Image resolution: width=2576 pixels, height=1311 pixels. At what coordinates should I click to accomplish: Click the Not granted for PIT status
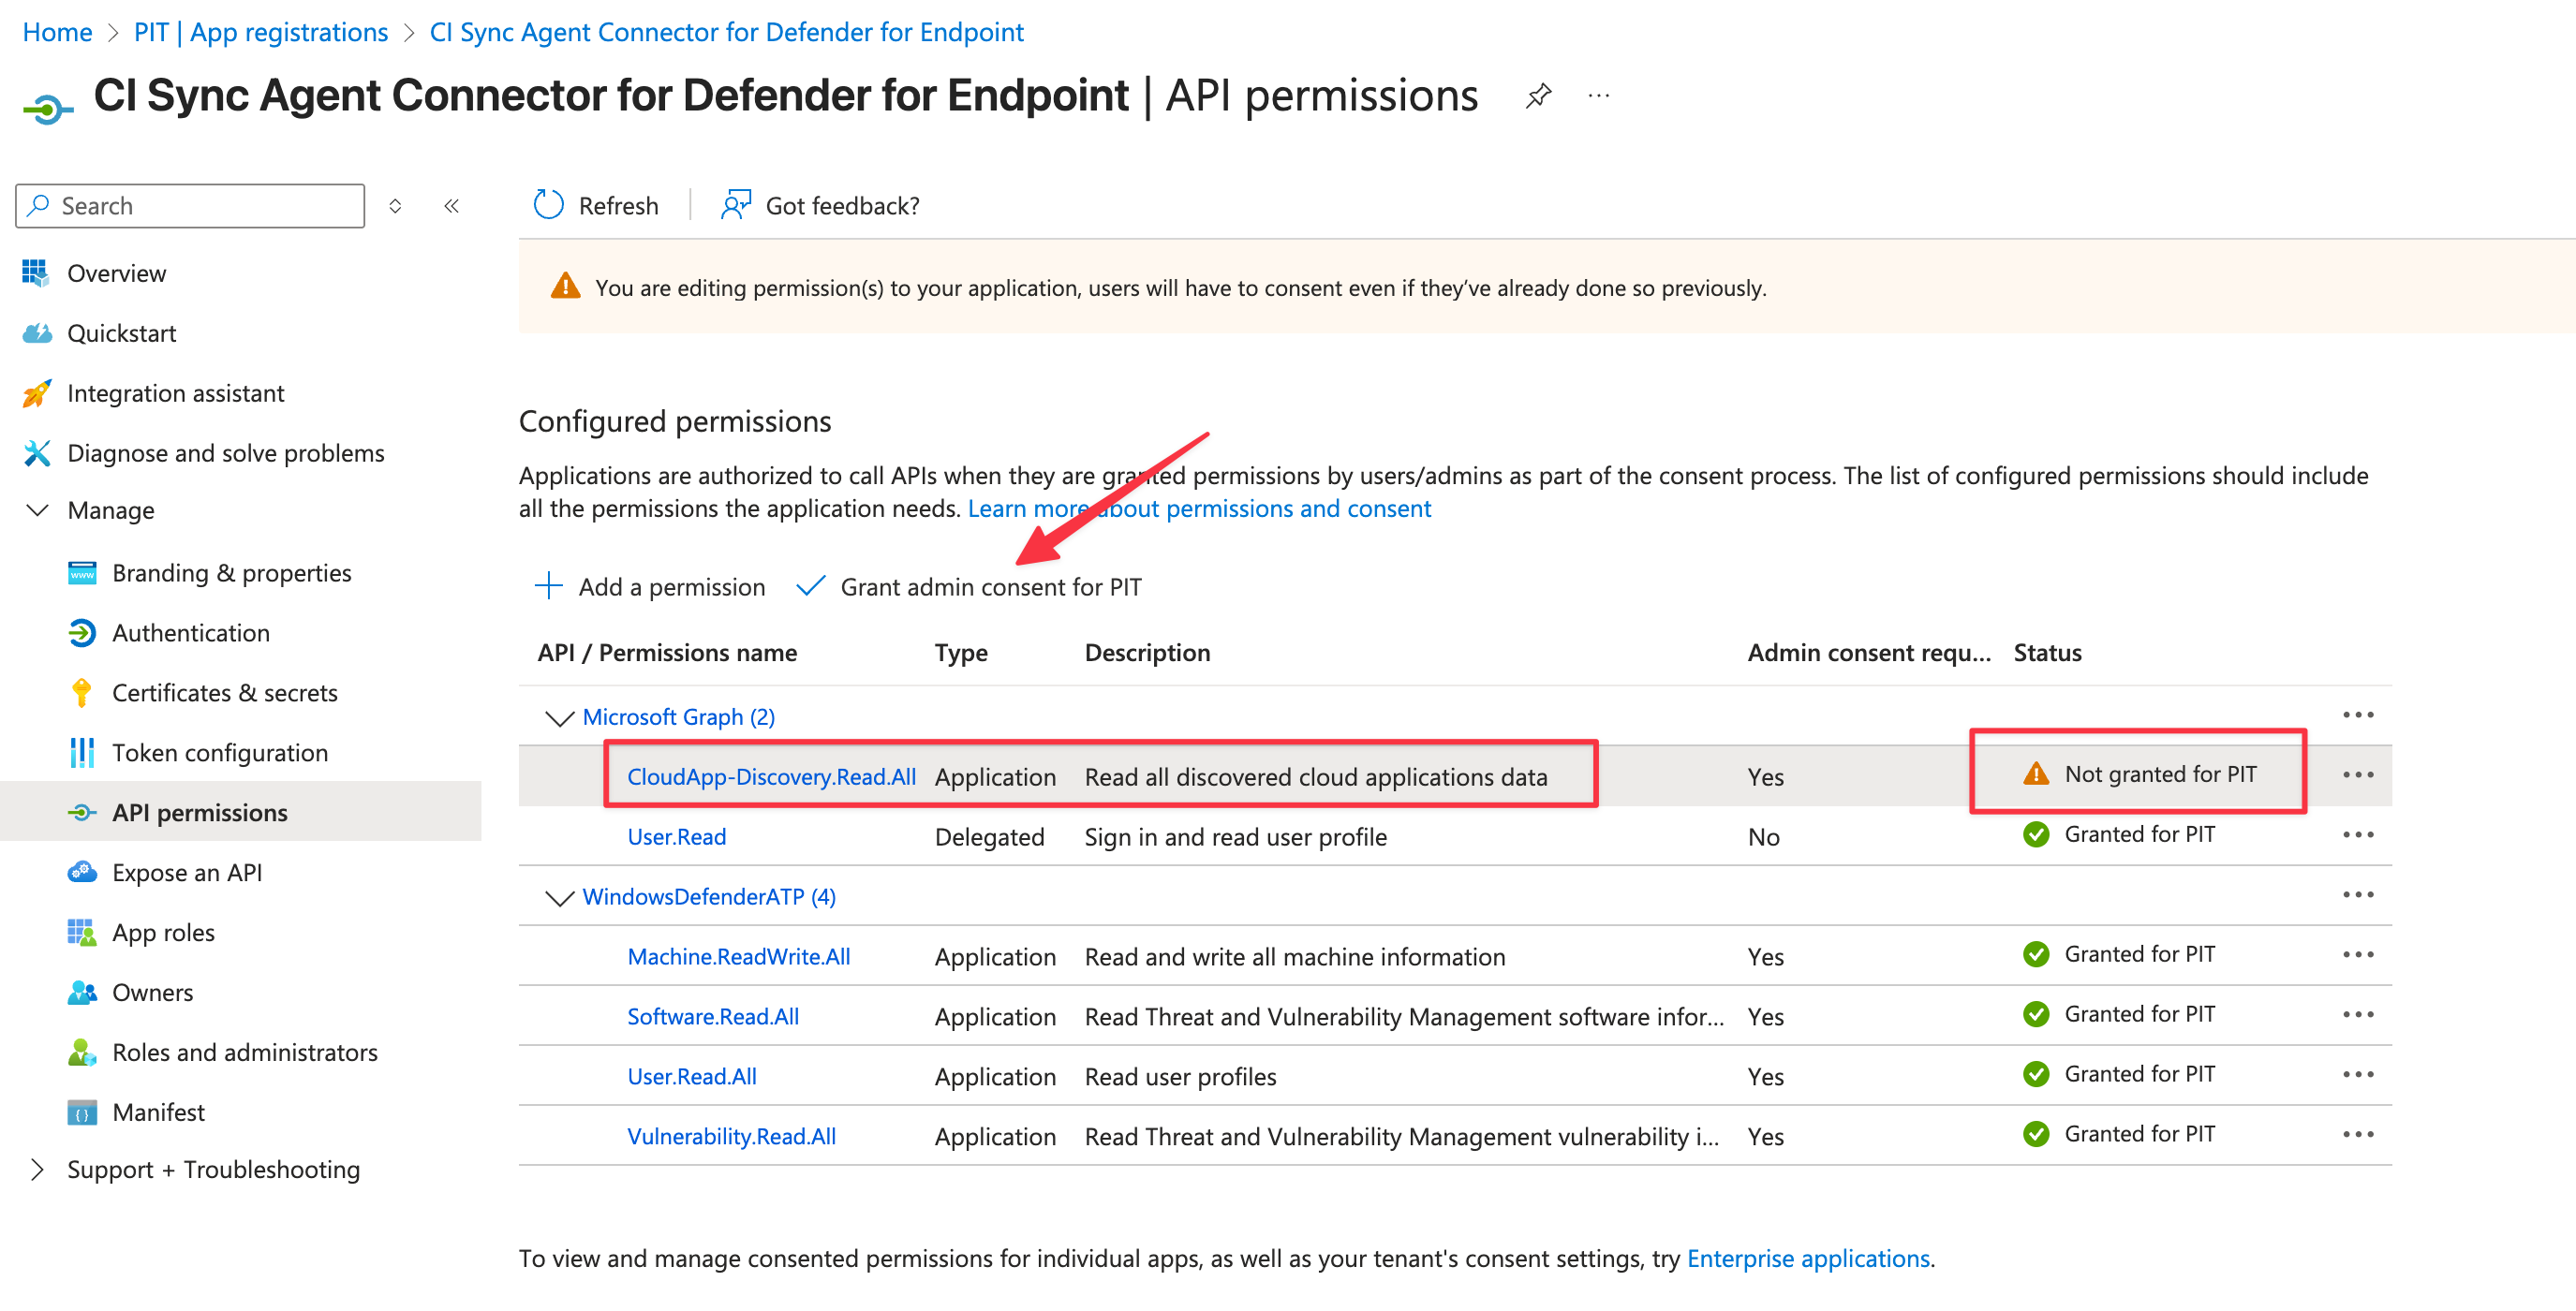[2139, 774]
